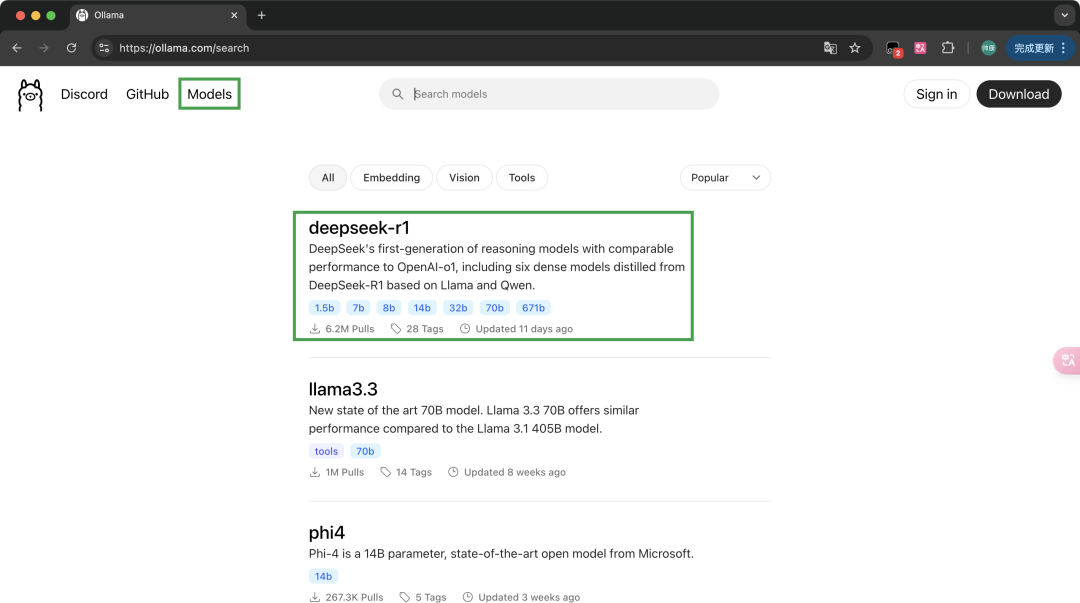Click Updated 3 weeks ago text
Image resolution: width=1080 pixels, height=603 pixels.
click(x=529, y=597)
